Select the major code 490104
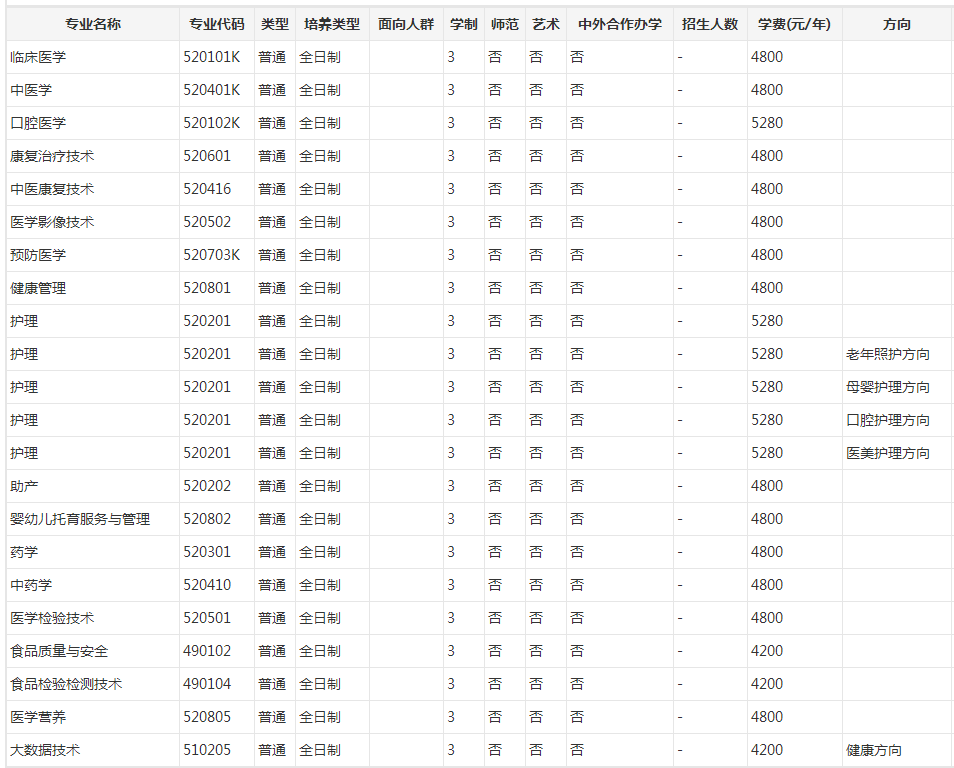954x768 pixels. 207,684
